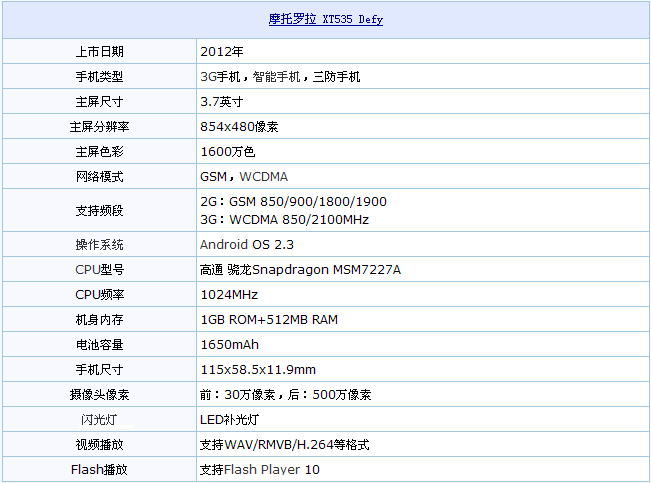Viewport: 651px width, 483px height.
Task: Click the 2G：GSM 850/900/1800/1900 frequency line
Action: pos(293,202)
